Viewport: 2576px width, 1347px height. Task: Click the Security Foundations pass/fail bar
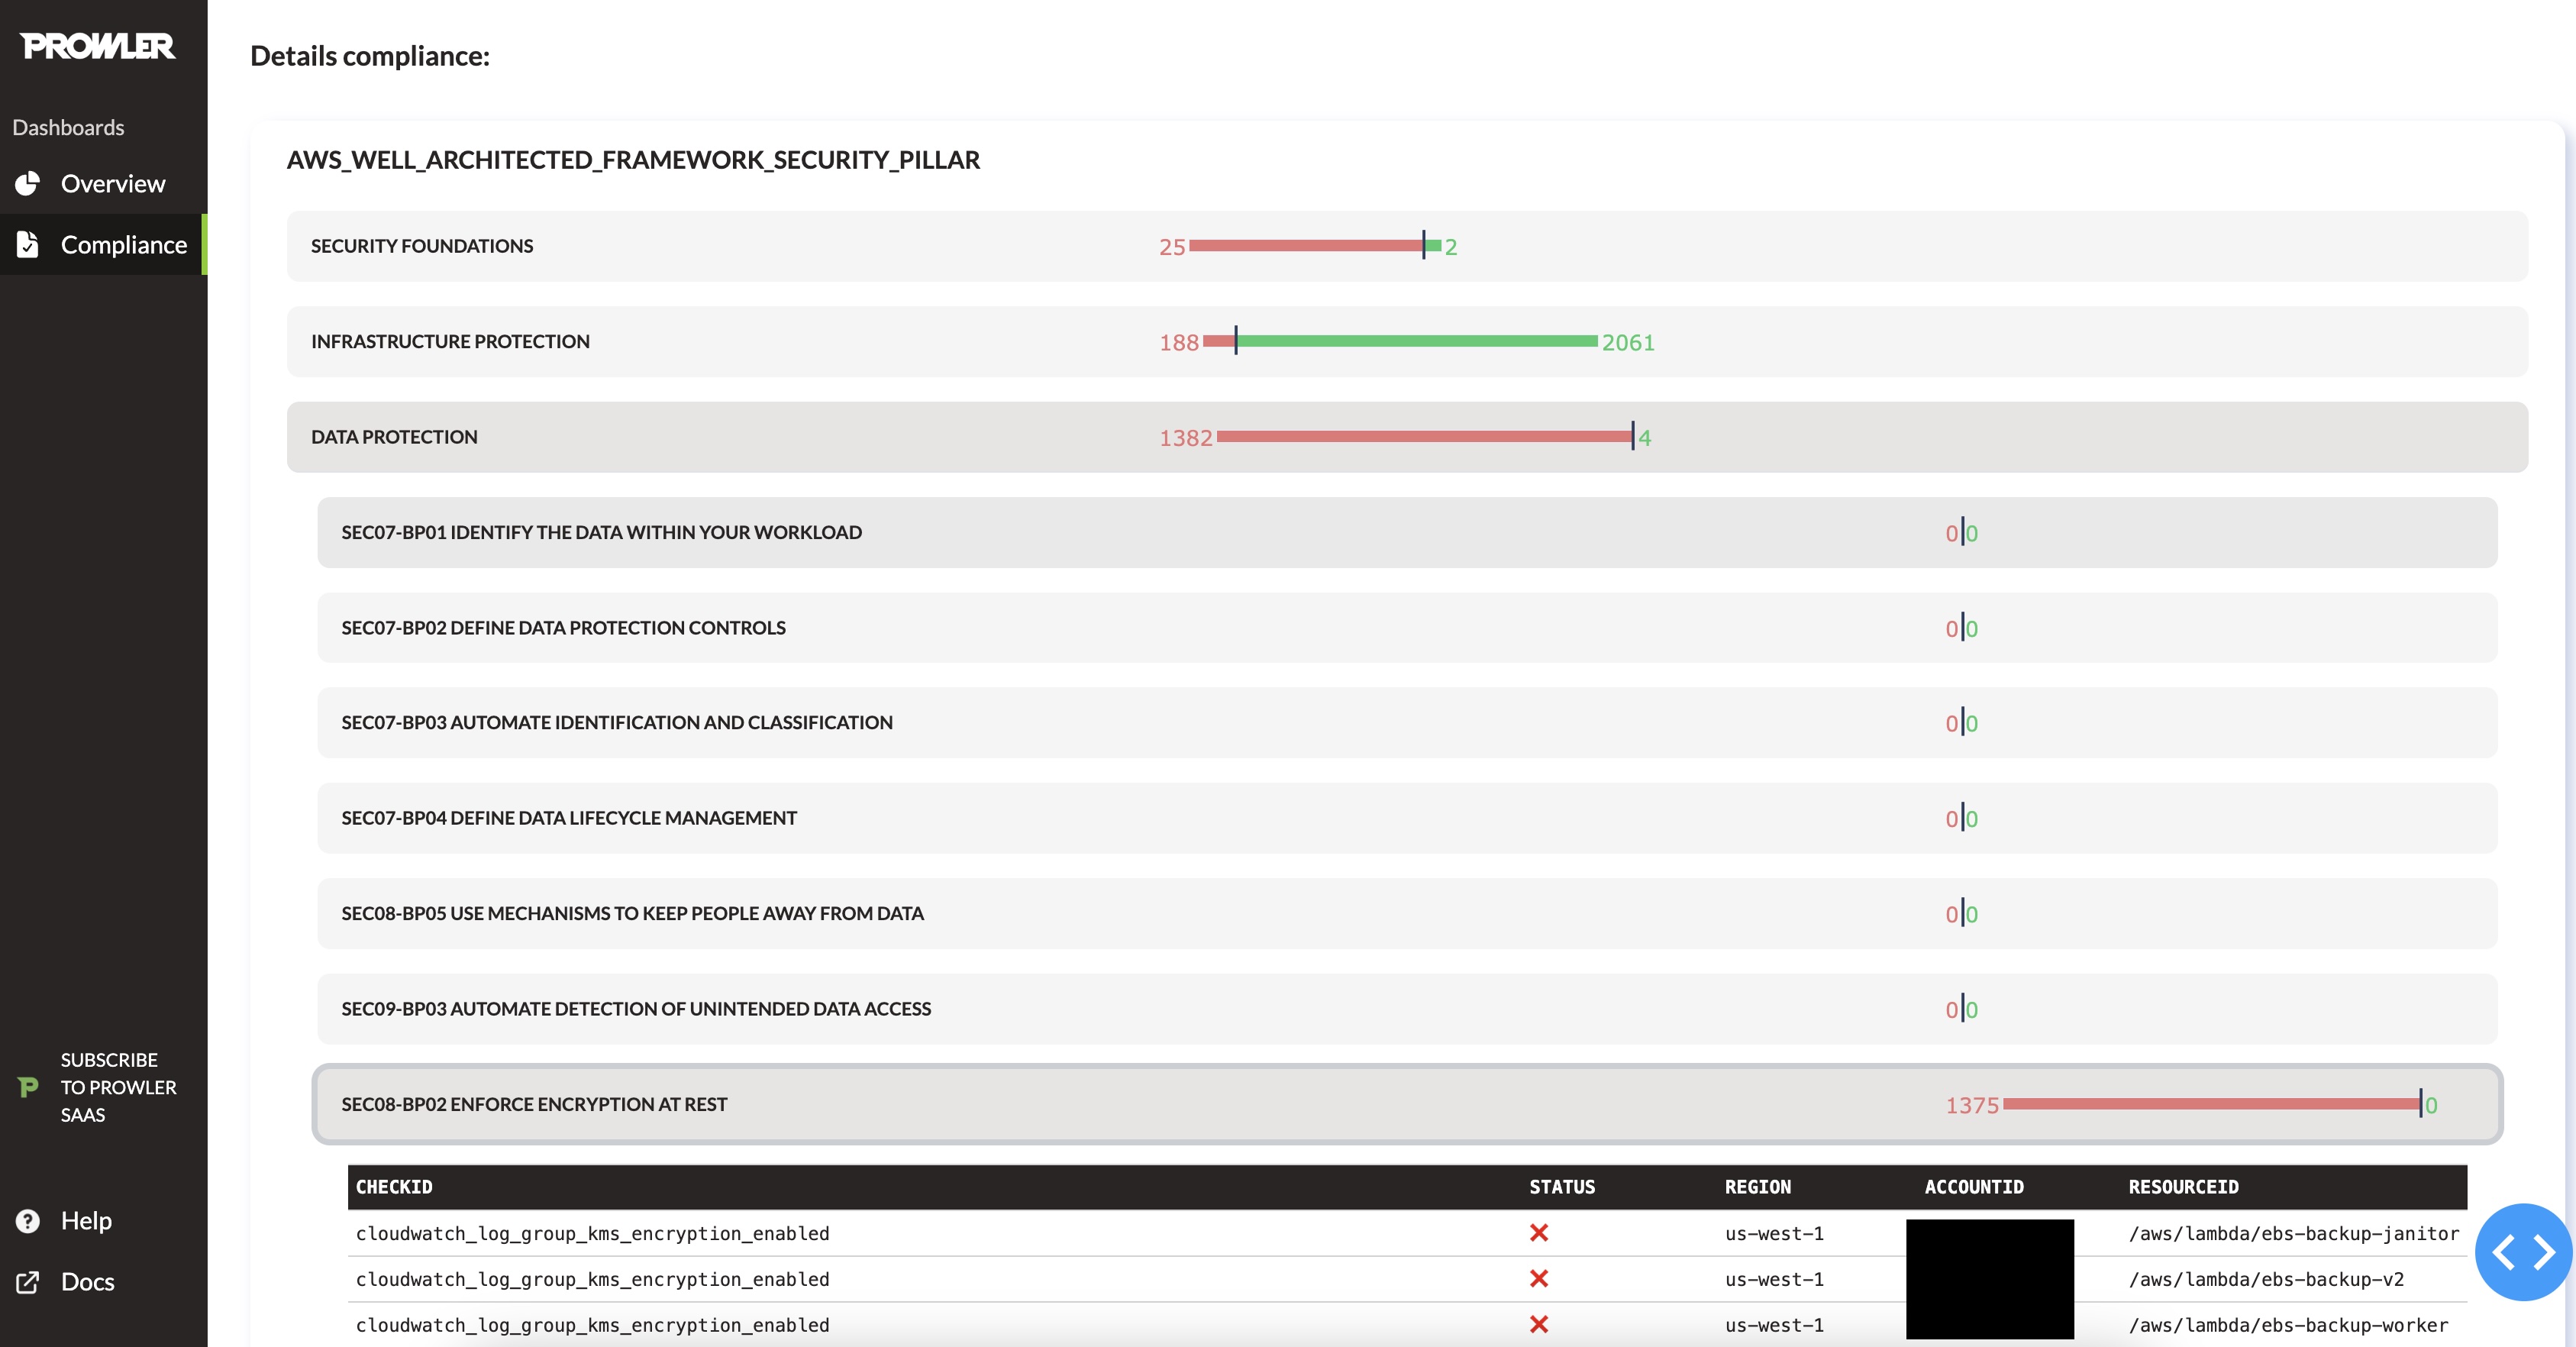pos(1314,245)
